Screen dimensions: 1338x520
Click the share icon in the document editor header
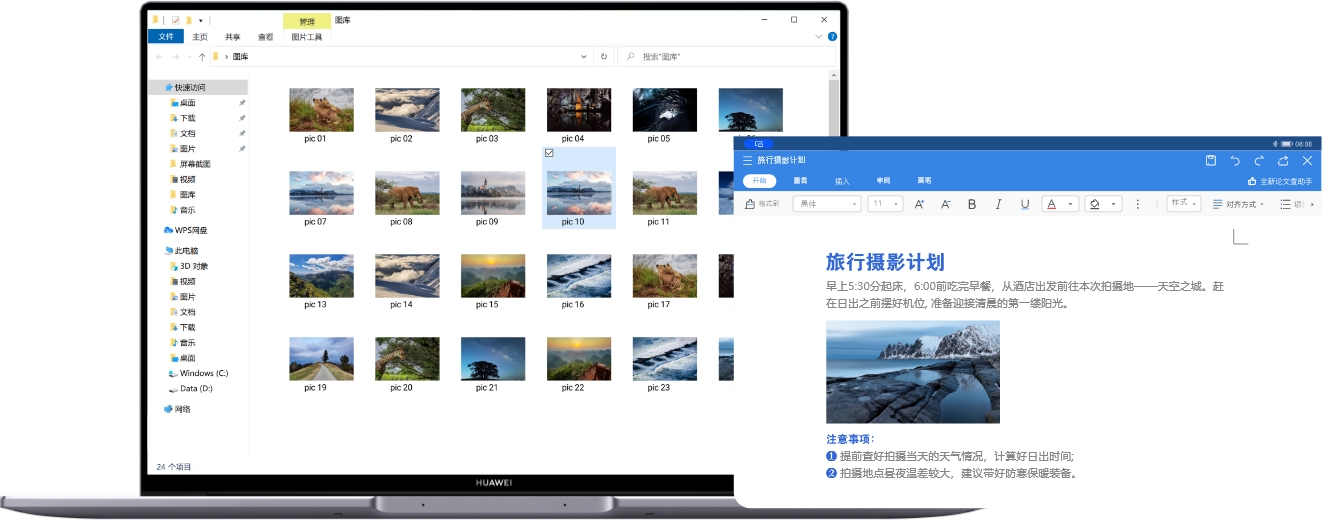tap(1283, 160)
